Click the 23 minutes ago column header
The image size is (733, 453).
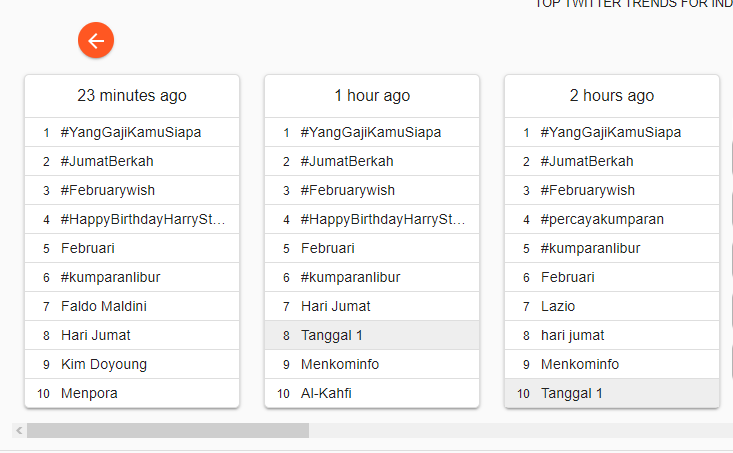point(132,96)
